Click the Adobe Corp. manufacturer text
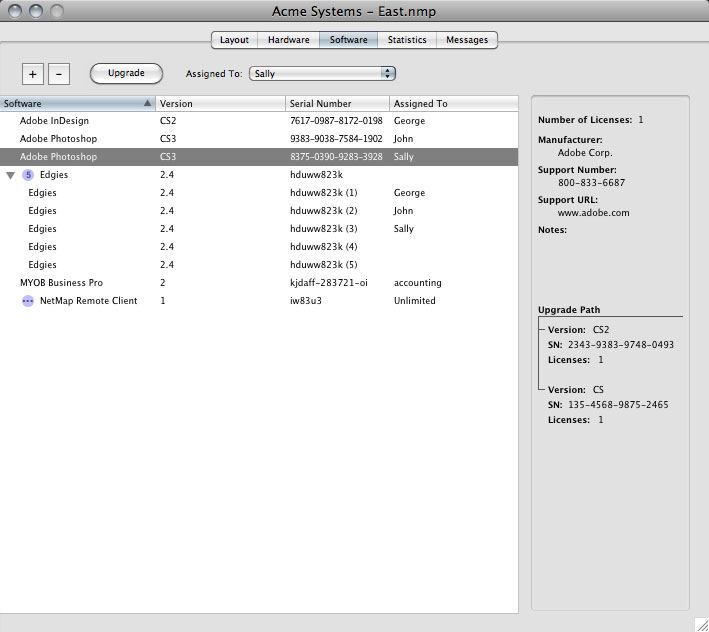Viewport: 709px width, 632px height. 585,153
